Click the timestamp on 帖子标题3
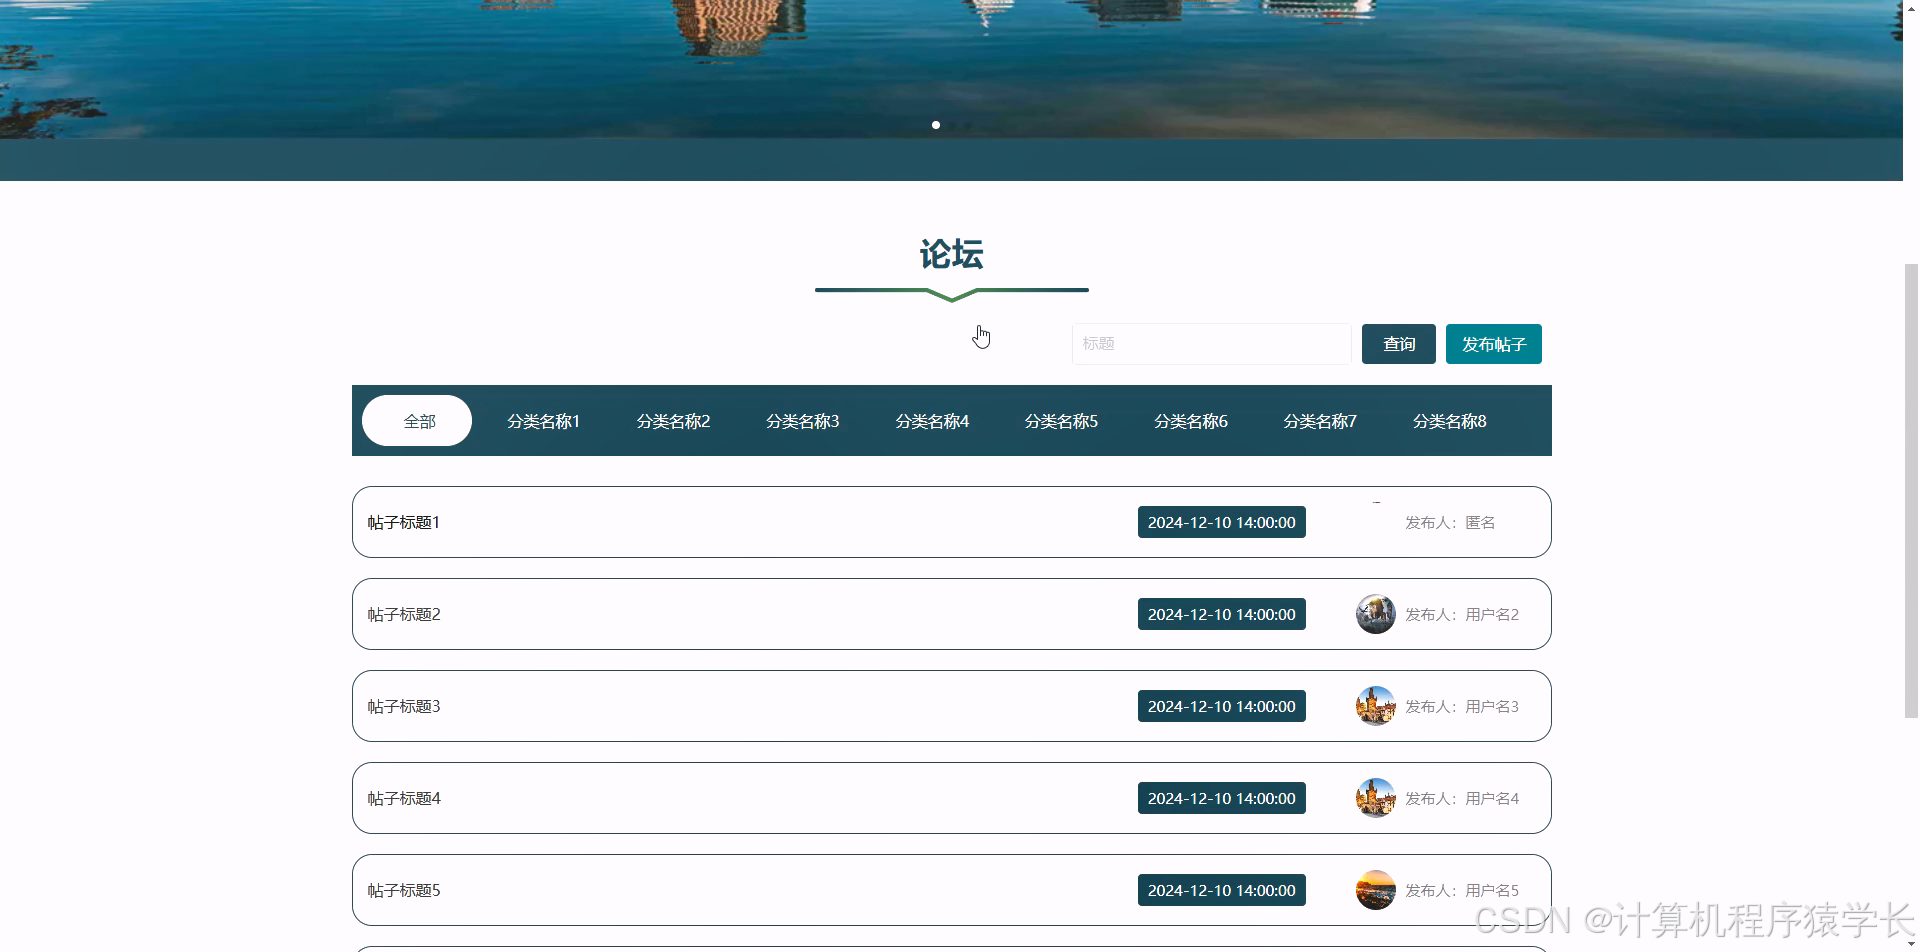Viewport: 1920px width, 952px height. click(1221, 705)
